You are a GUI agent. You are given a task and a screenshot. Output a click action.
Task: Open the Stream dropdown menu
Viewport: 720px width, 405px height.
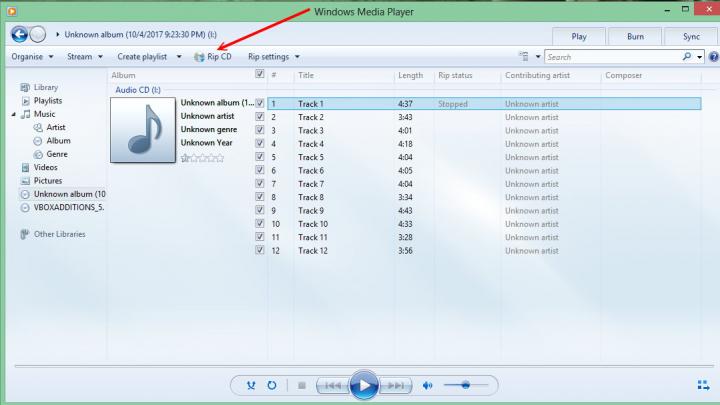coord(84,56)
